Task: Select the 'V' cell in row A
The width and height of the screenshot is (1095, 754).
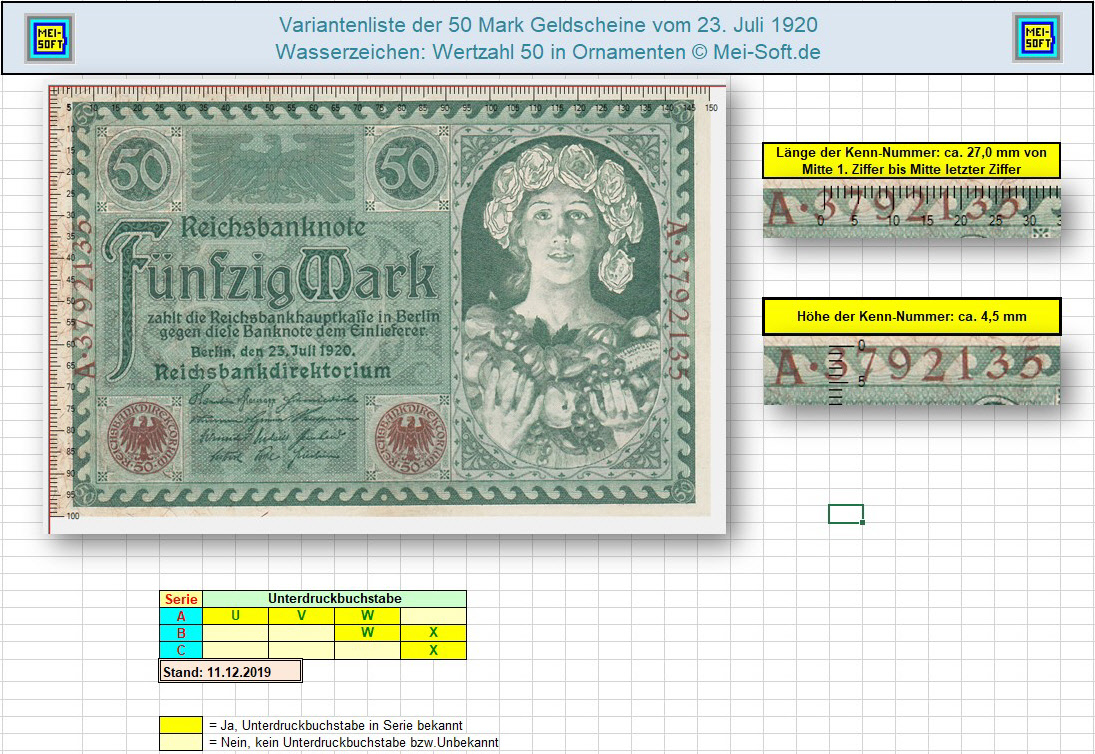Action: click(x=302, y=616)
